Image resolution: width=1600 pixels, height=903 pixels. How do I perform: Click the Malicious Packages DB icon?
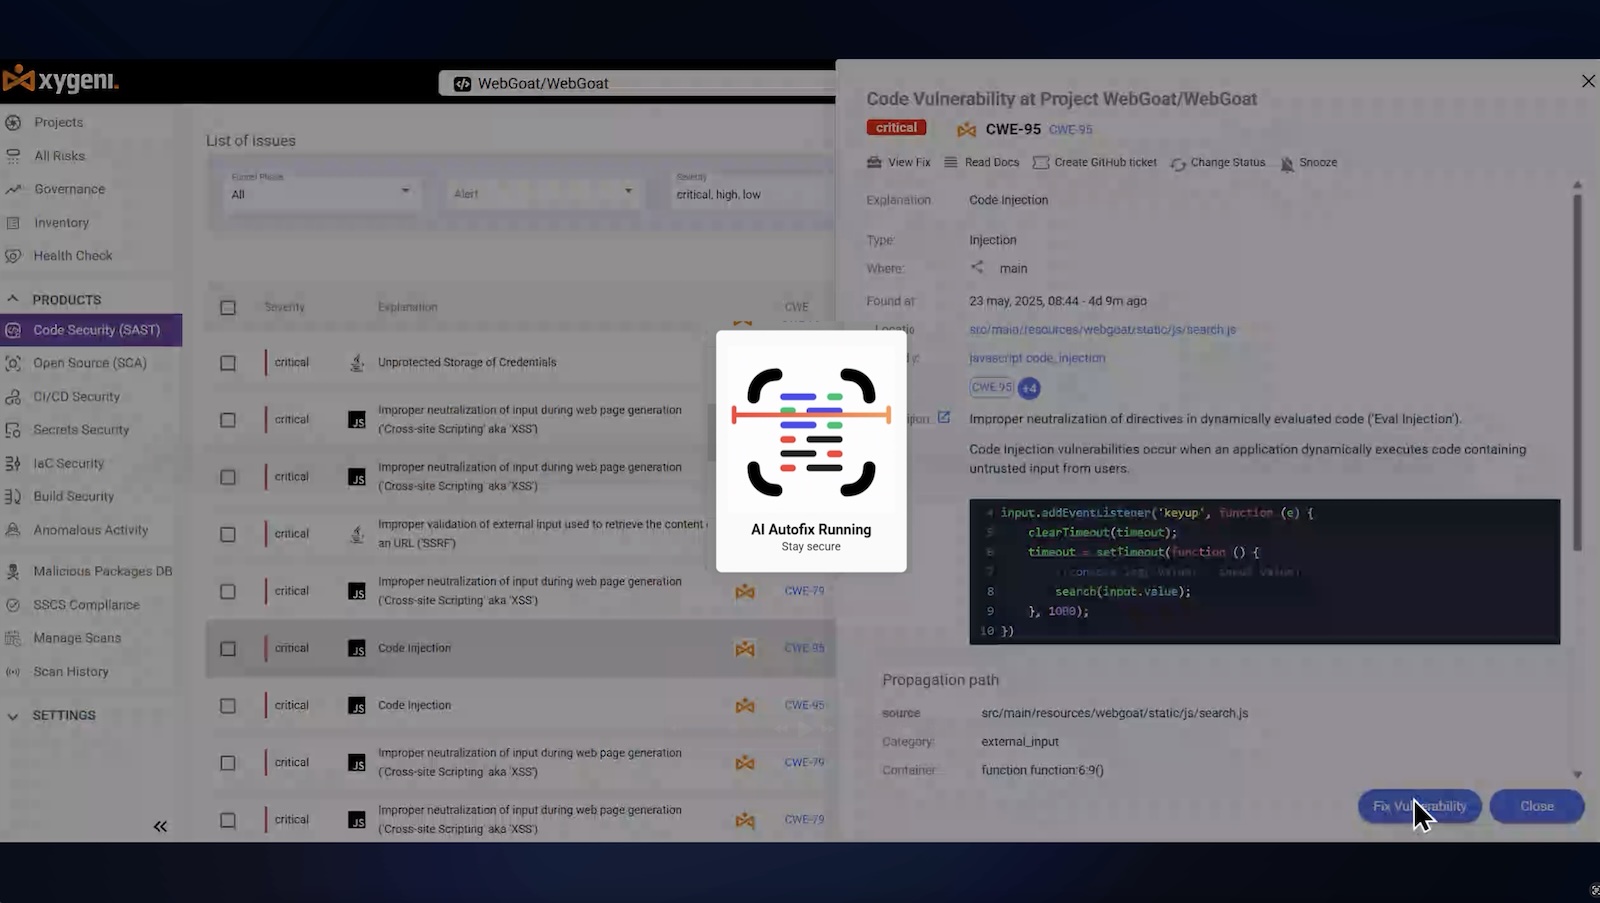click(13, 571)
